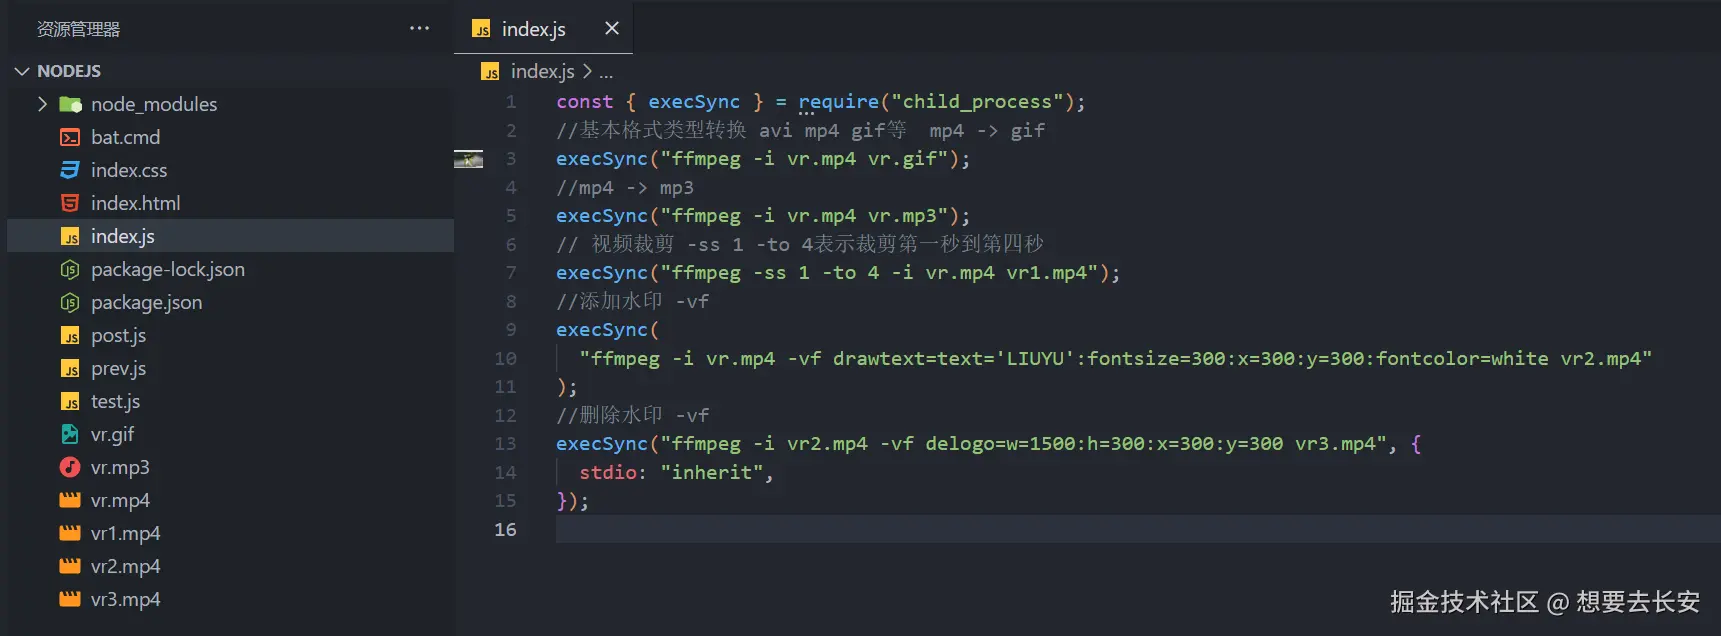
Task: Open test.js file
Action: click(115, 401)
